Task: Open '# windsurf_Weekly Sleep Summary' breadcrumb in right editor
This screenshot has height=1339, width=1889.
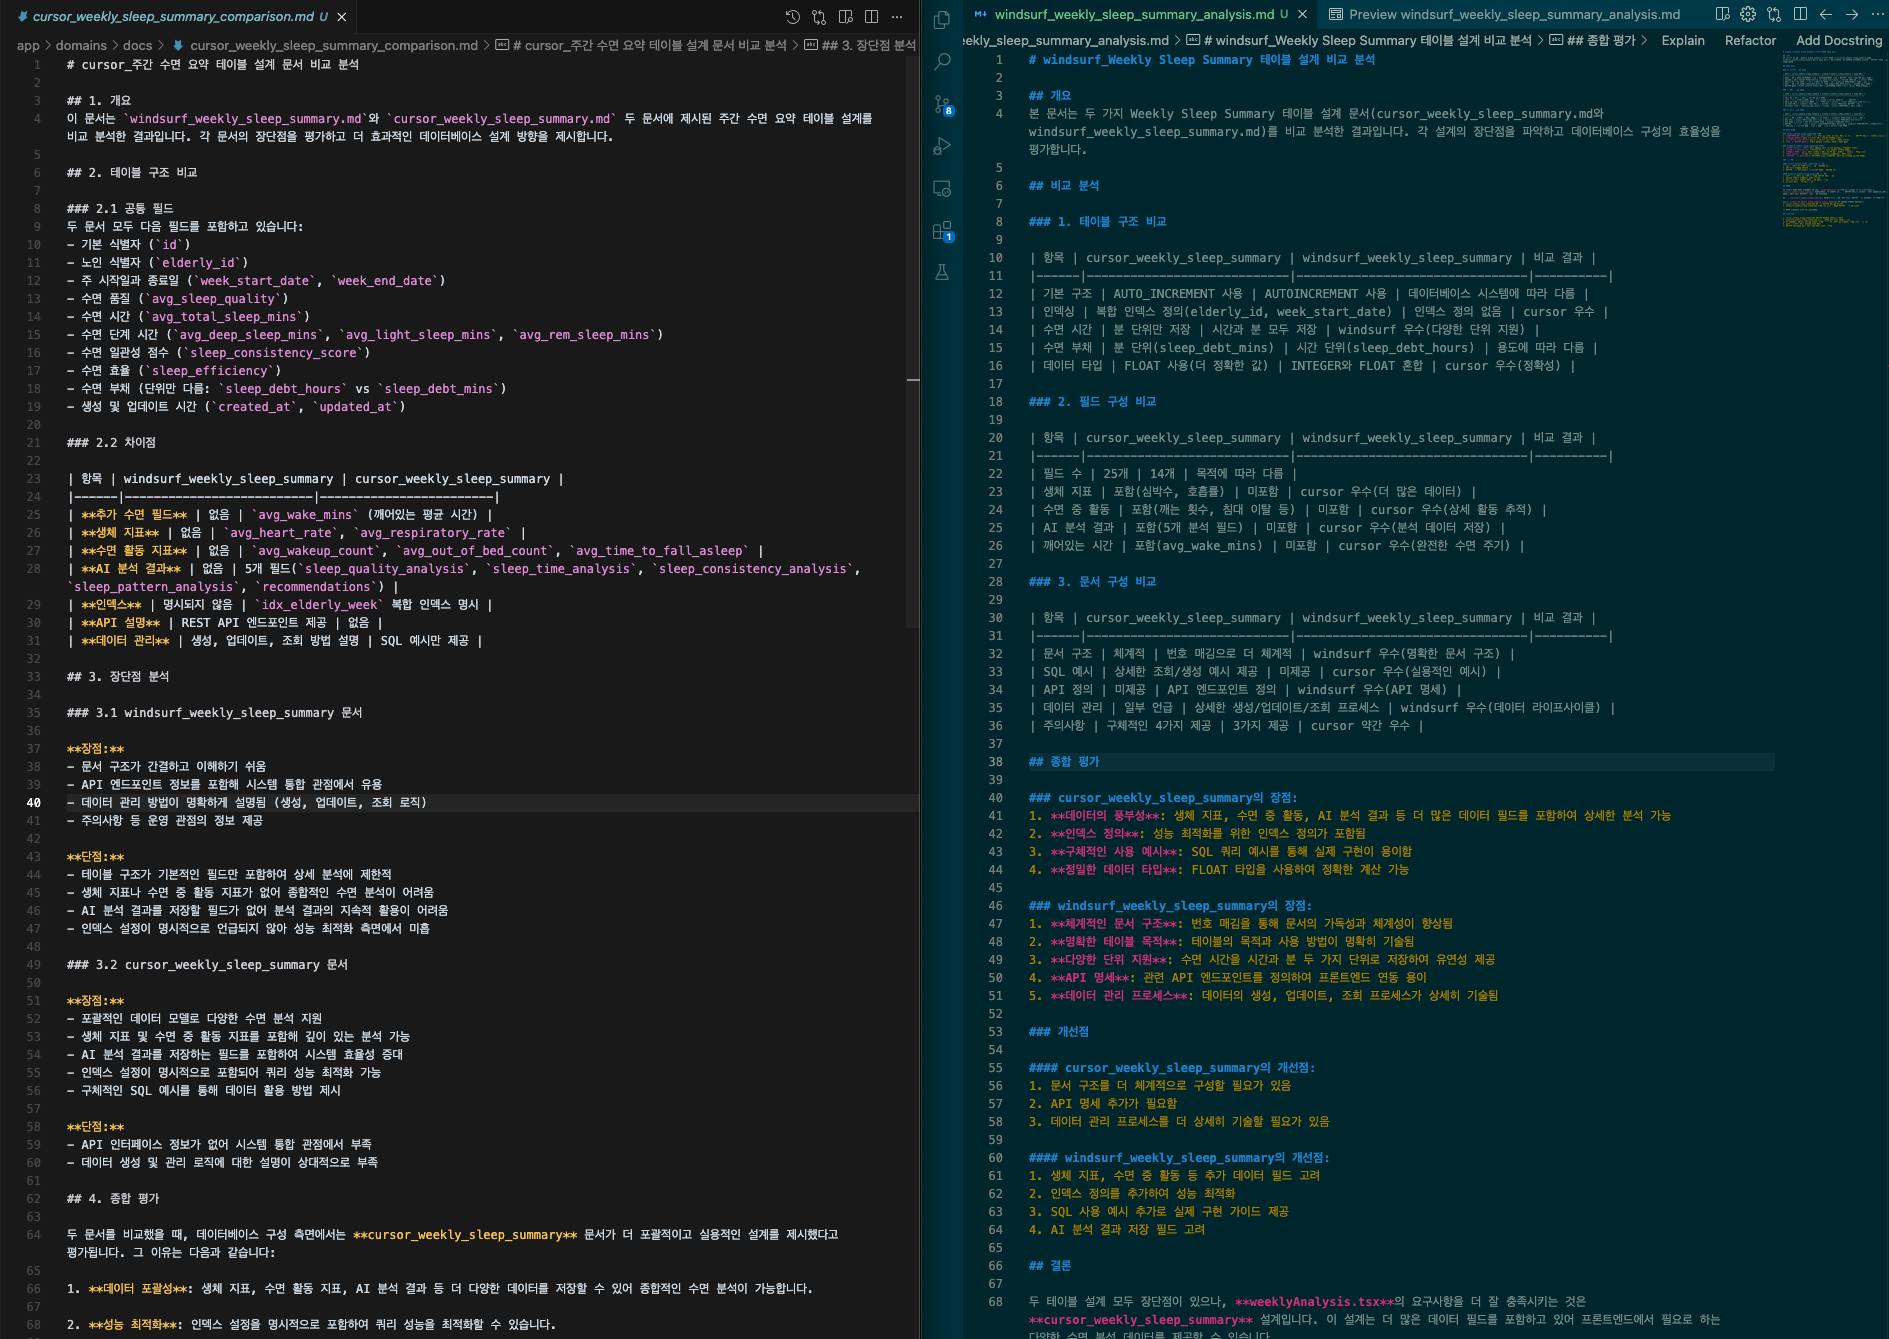Action: 1358,41
